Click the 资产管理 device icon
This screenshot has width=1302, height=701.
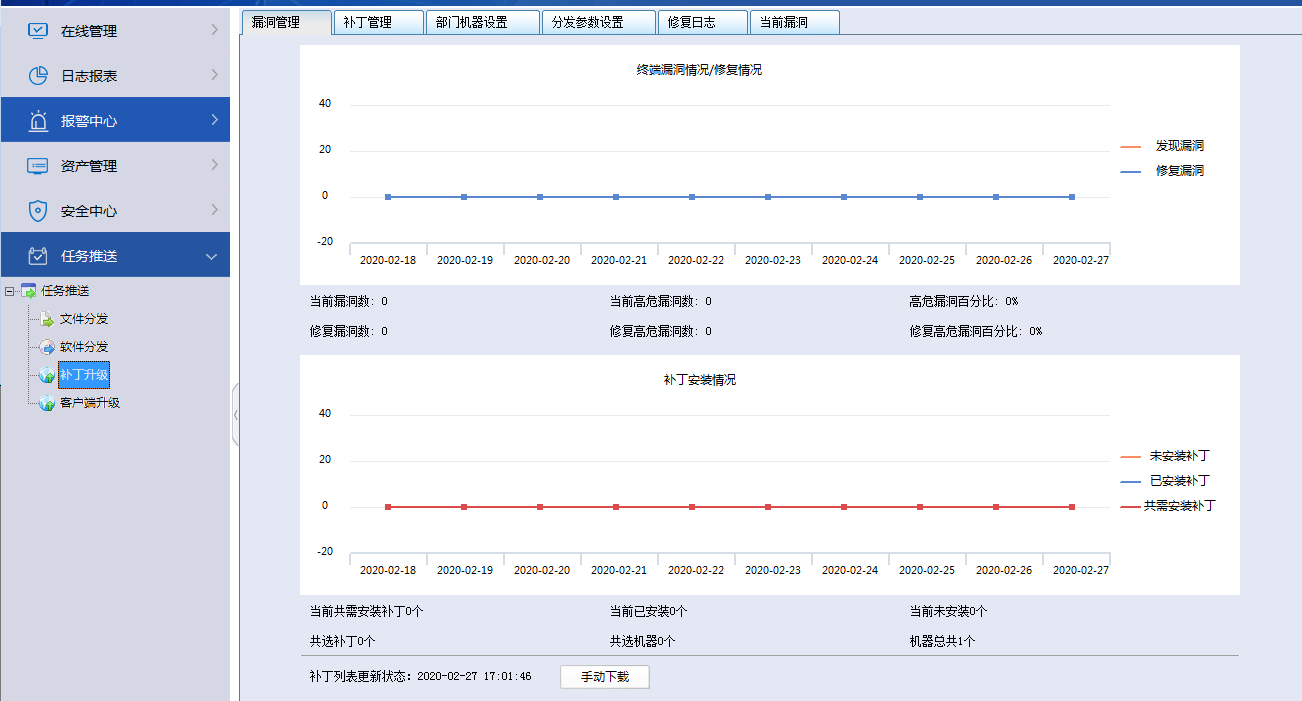(38, 166)
